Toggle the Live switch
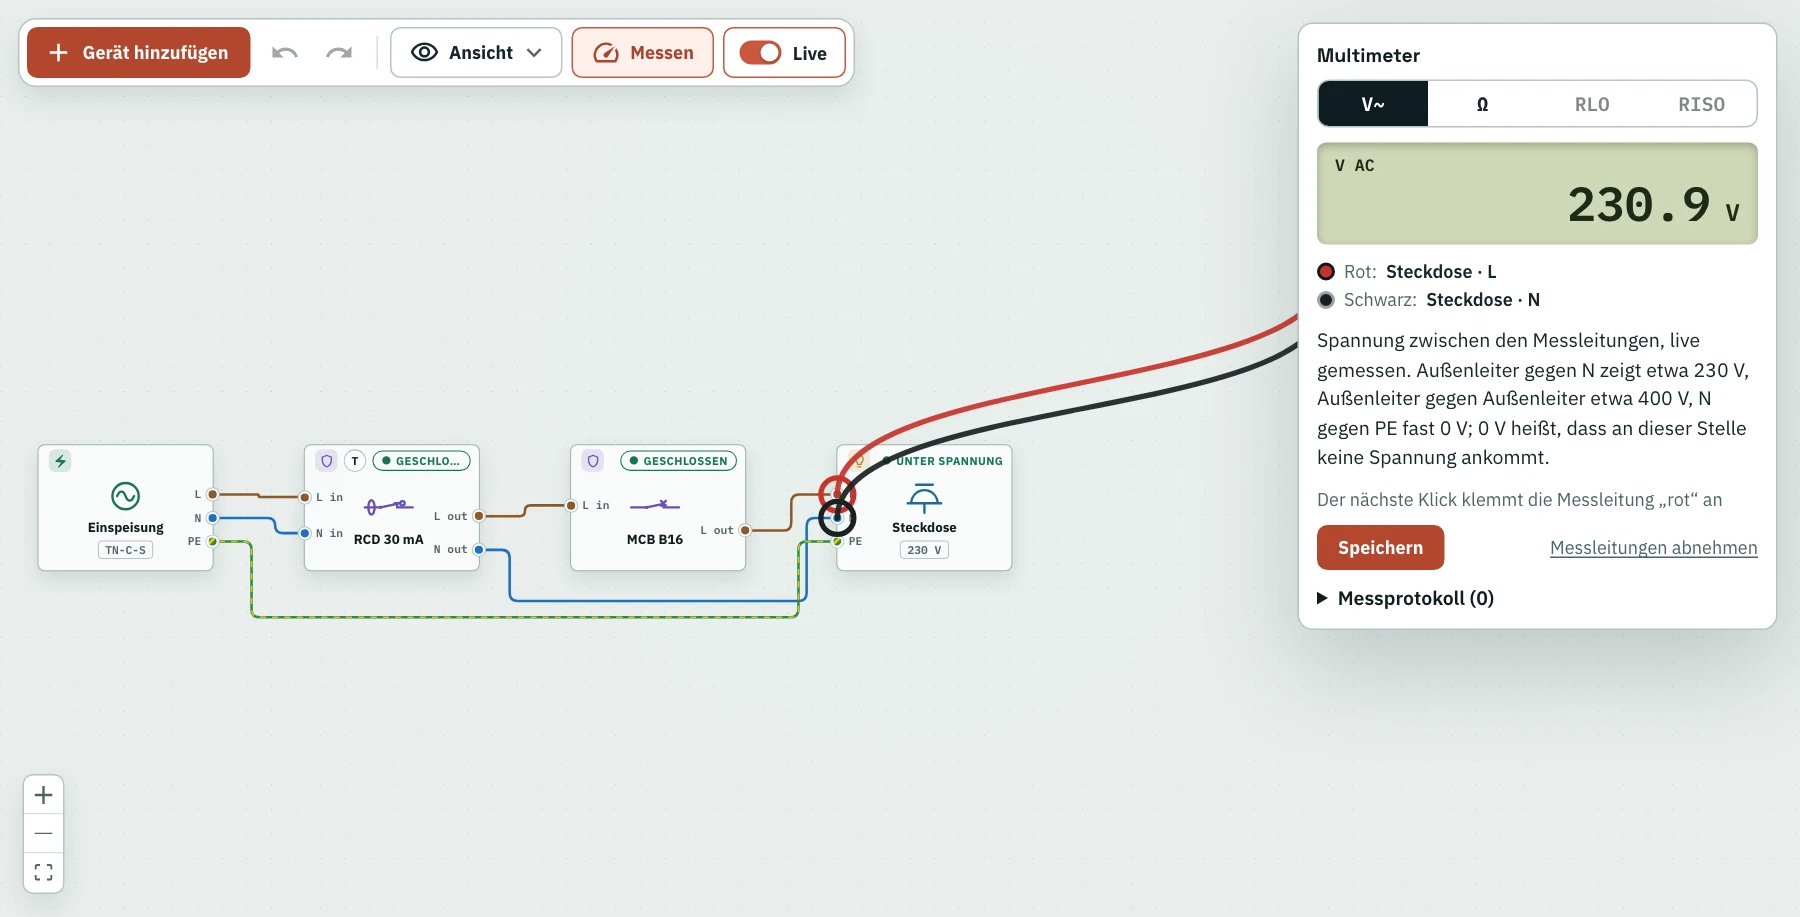Image resolution: width=1800 pixels, height=917 pixels. [x=760, y=53]
